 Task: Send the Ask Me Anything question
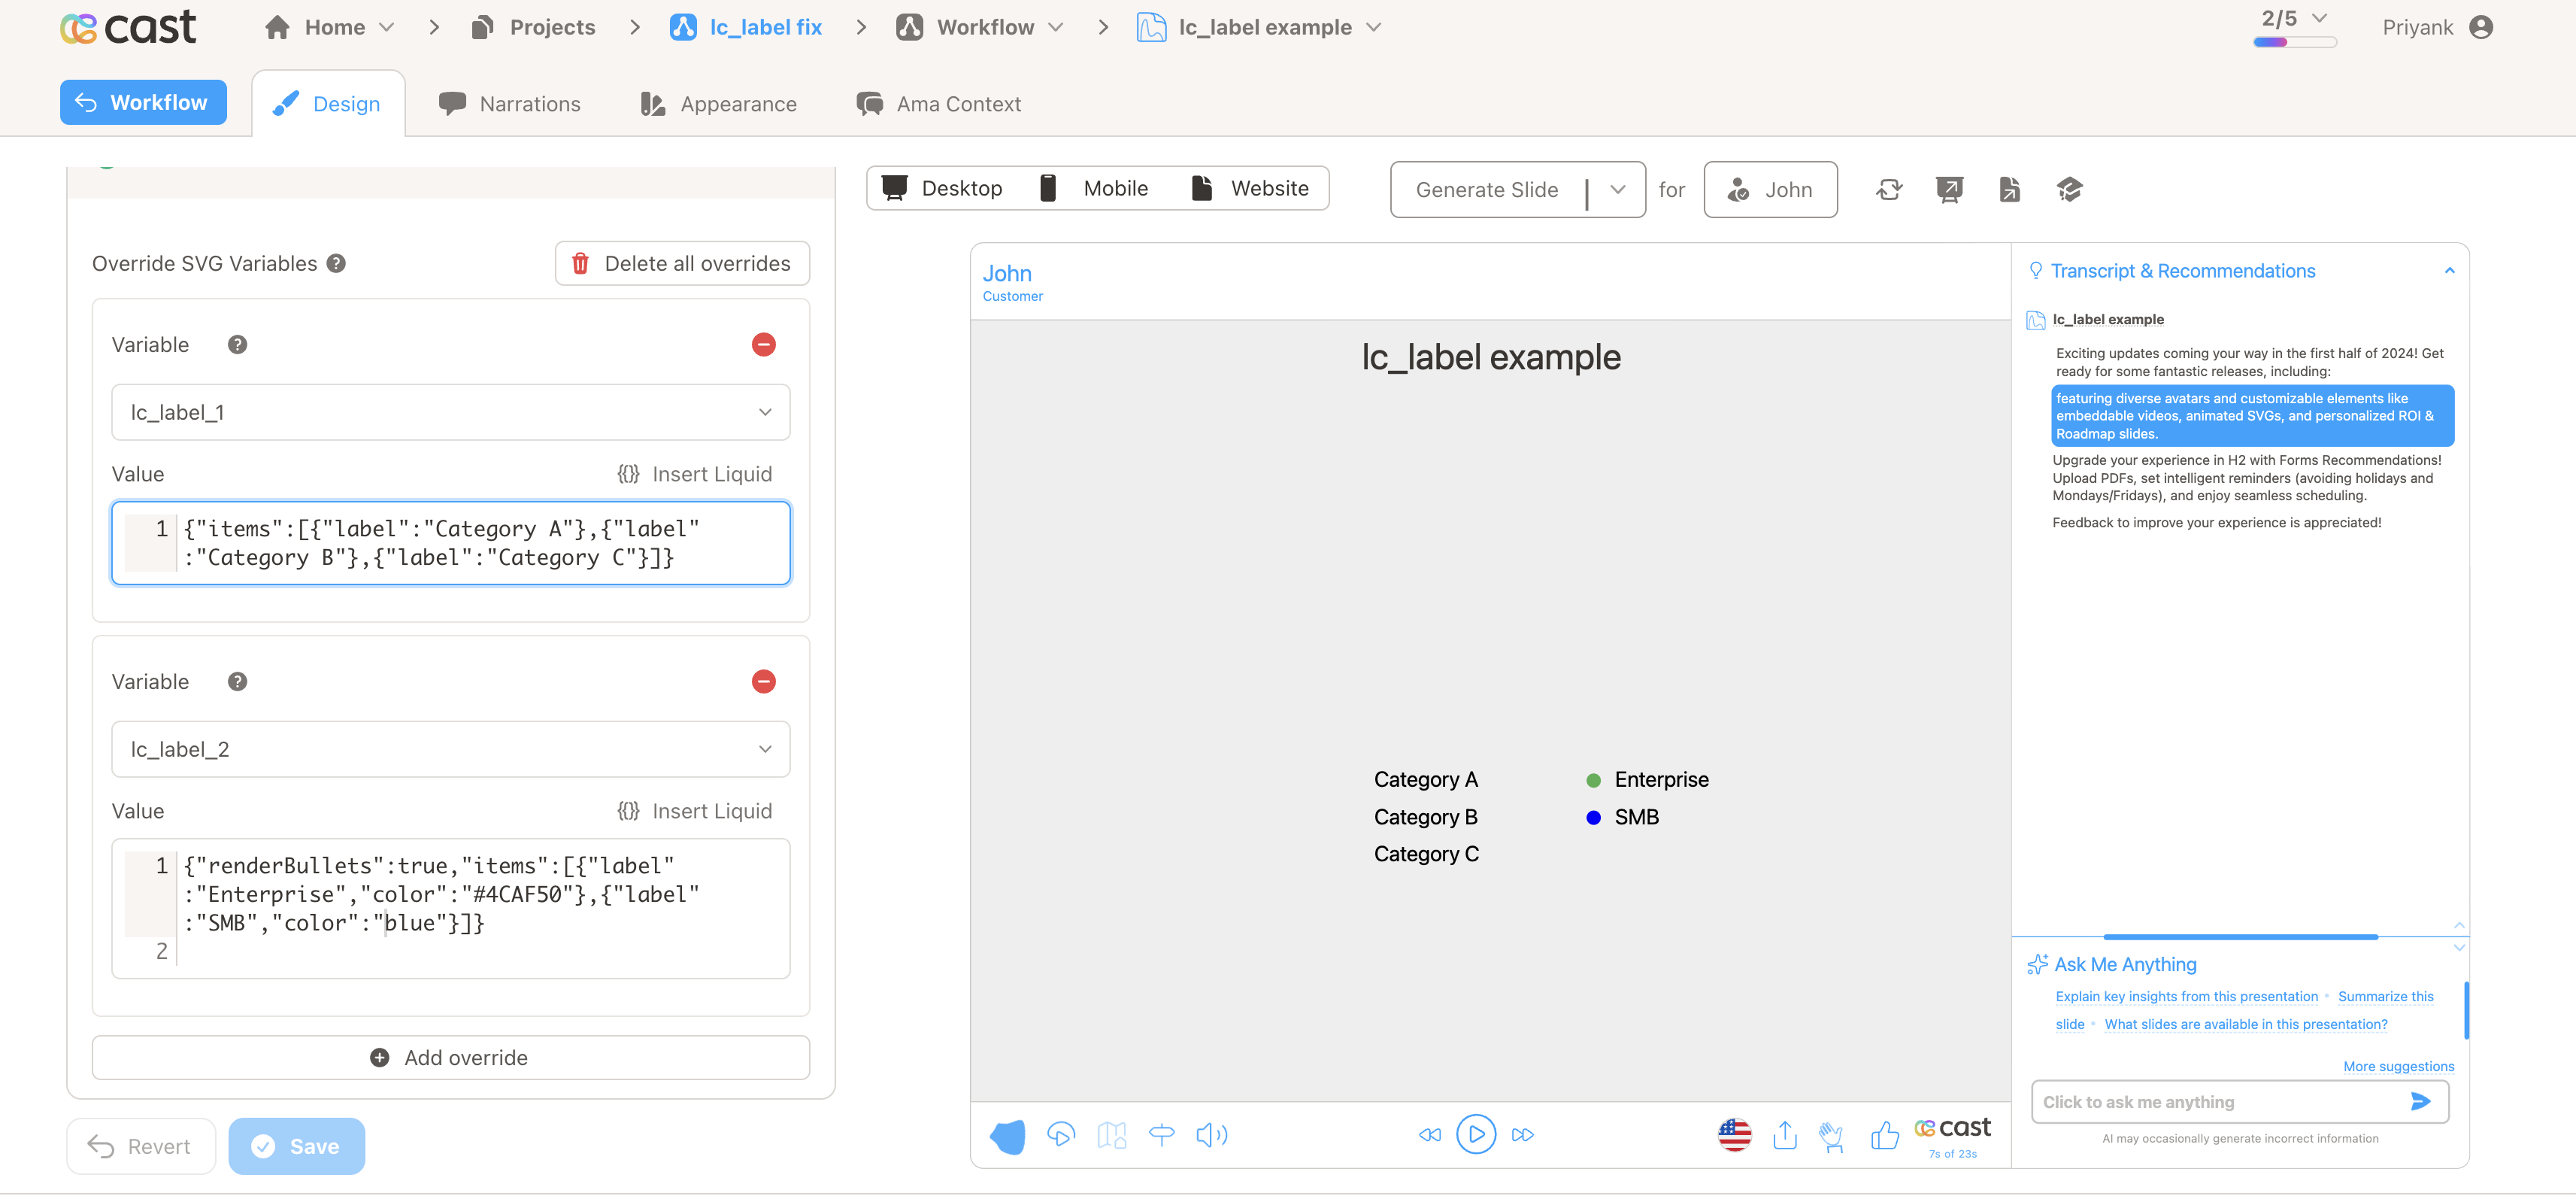pos(2420,1102)
